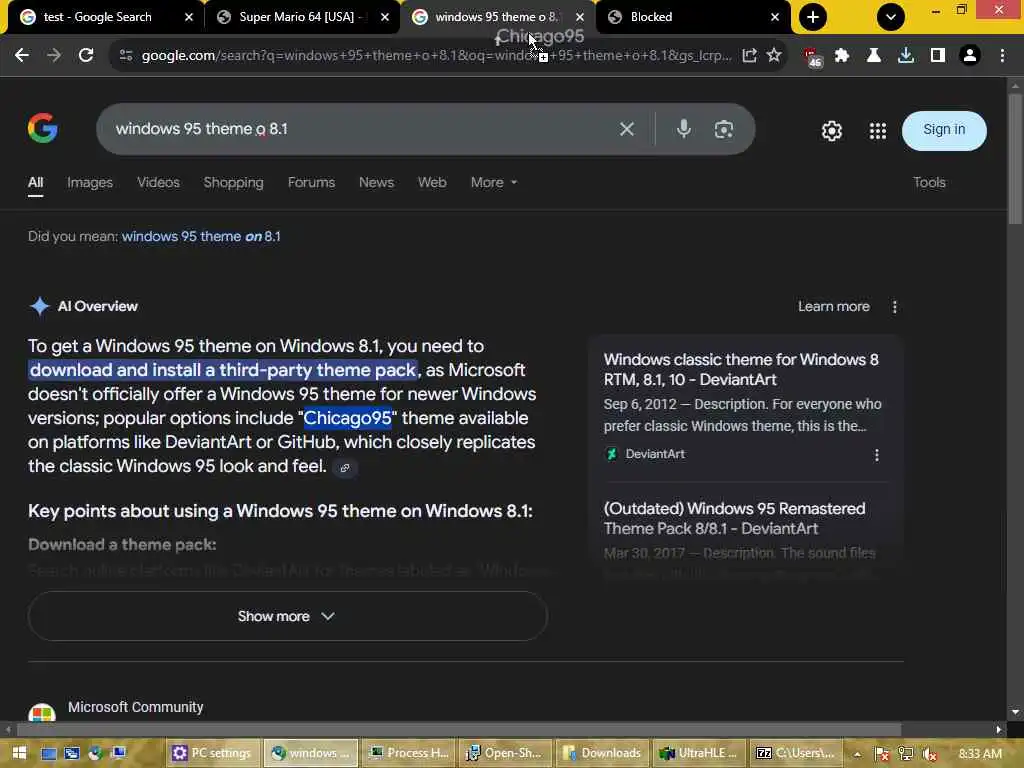
Task: Sign in to Google account
Action: [x=944, y=130]
